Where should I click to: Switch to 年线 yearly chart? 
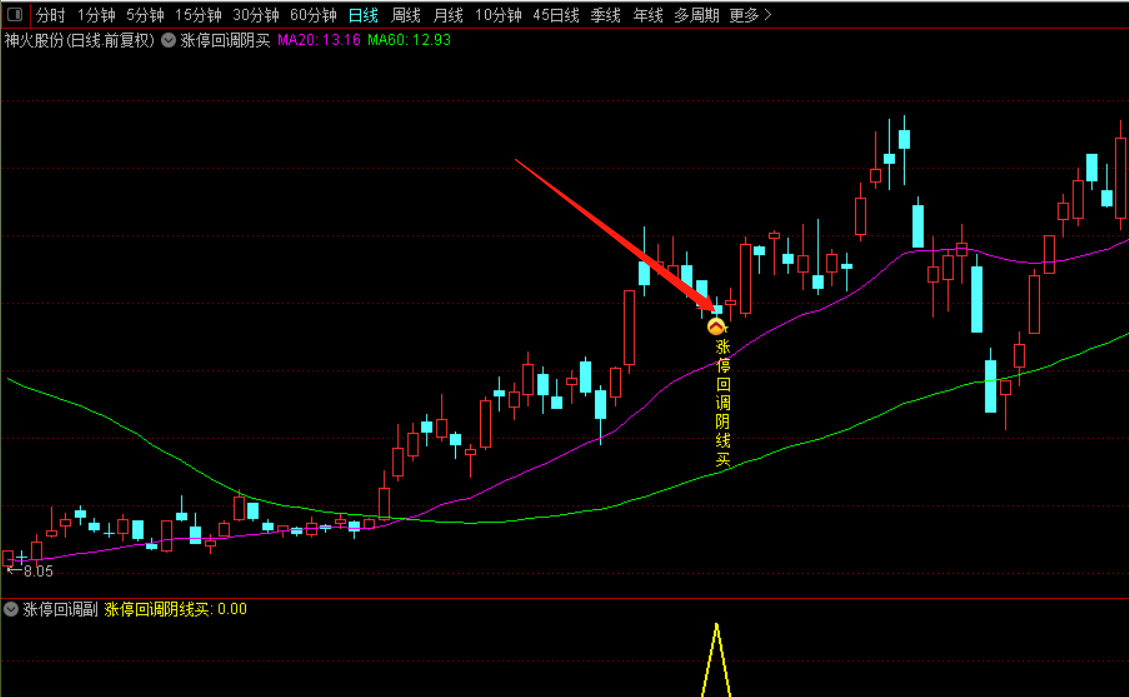[648, 15]
